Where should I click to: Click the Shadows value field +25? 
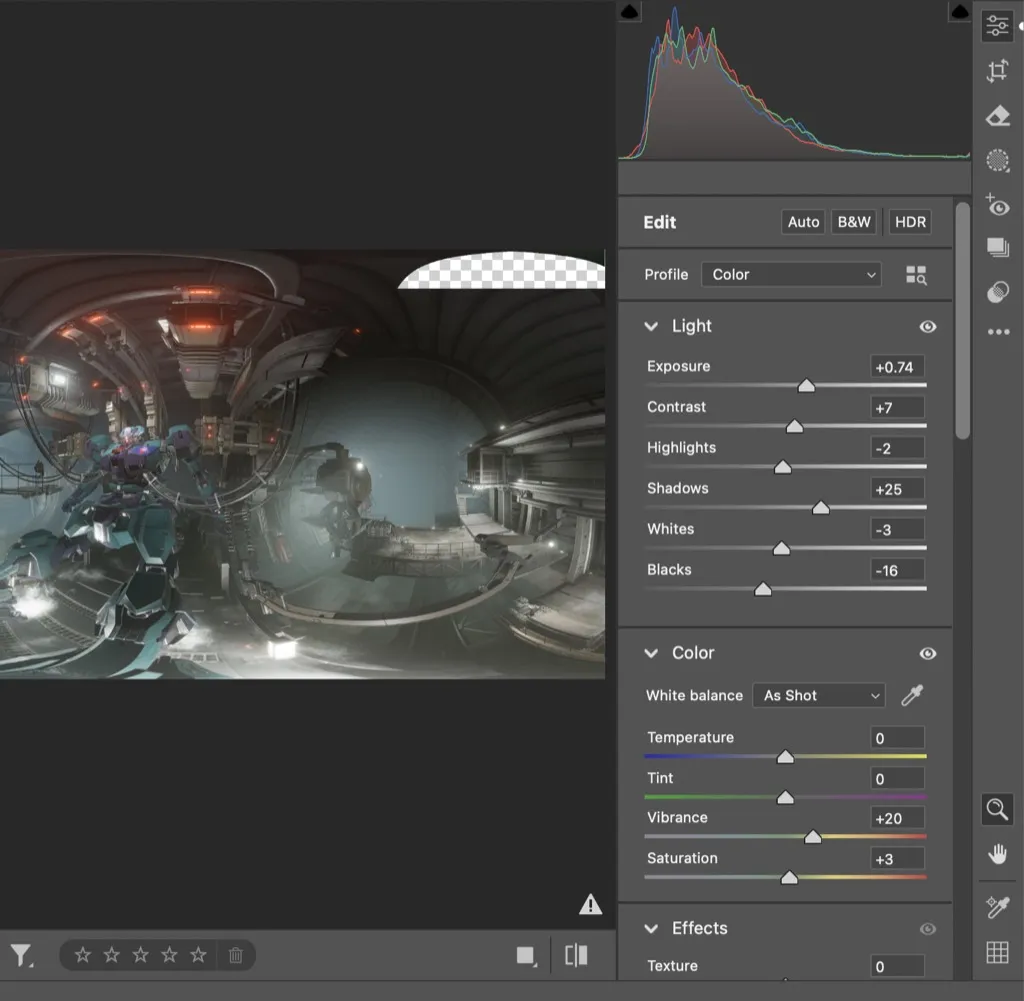click(897, 489)
